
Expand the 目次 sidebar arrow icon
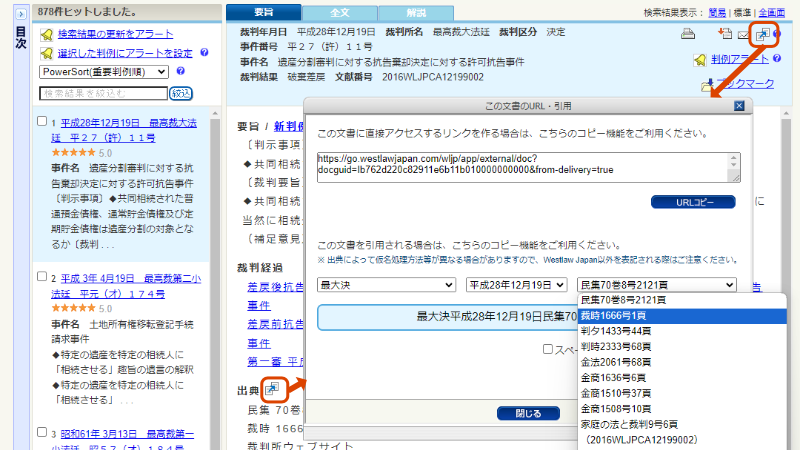(x=21, y=14)
